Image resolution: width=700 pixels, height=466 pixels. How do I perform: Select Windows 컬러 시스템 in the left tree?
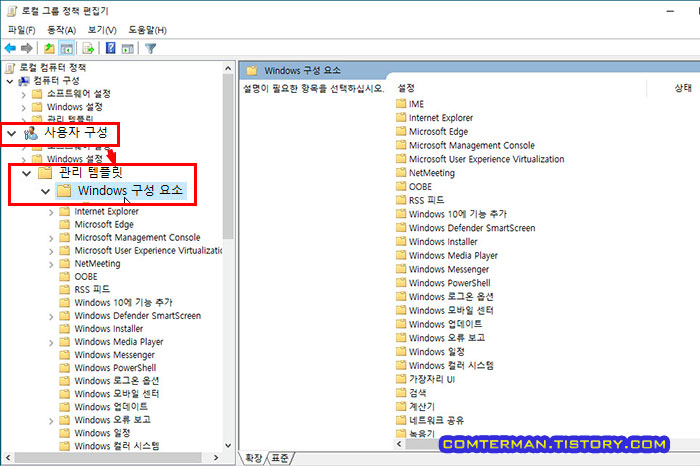[117, 446]
